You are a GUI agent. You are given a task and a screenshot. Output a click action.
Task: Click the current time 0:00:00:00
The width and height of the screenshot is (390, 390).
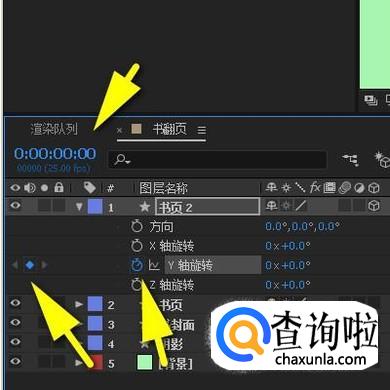55,154
